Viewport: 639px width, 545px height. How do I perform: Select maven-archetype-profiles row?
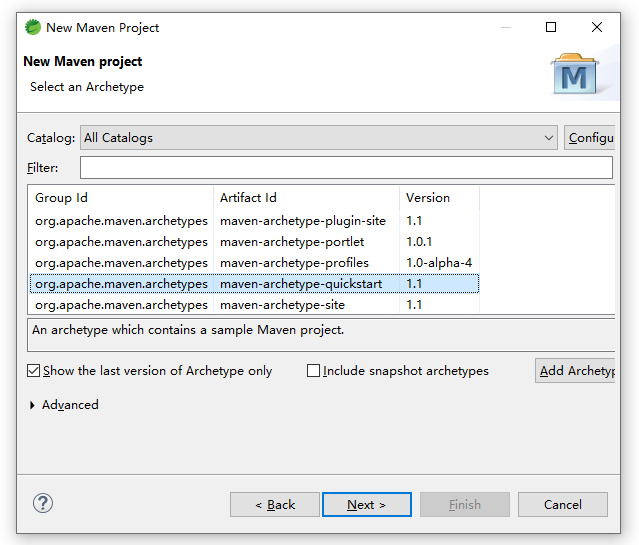254,263
